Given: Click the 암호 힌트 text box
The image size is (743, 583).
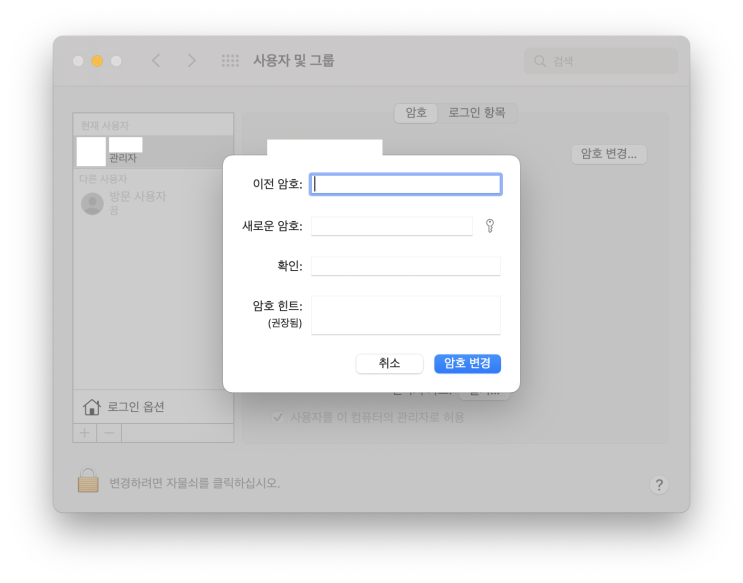Looking at the screenshot, I should pyautogui.click(x=406, y=315).
